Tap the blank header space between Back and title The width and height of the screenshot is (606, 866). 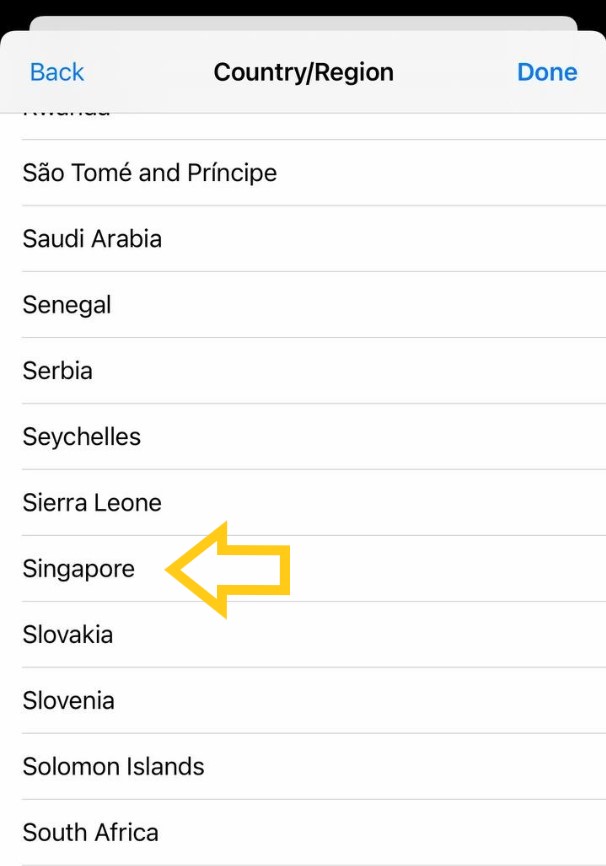click(148, 72)
